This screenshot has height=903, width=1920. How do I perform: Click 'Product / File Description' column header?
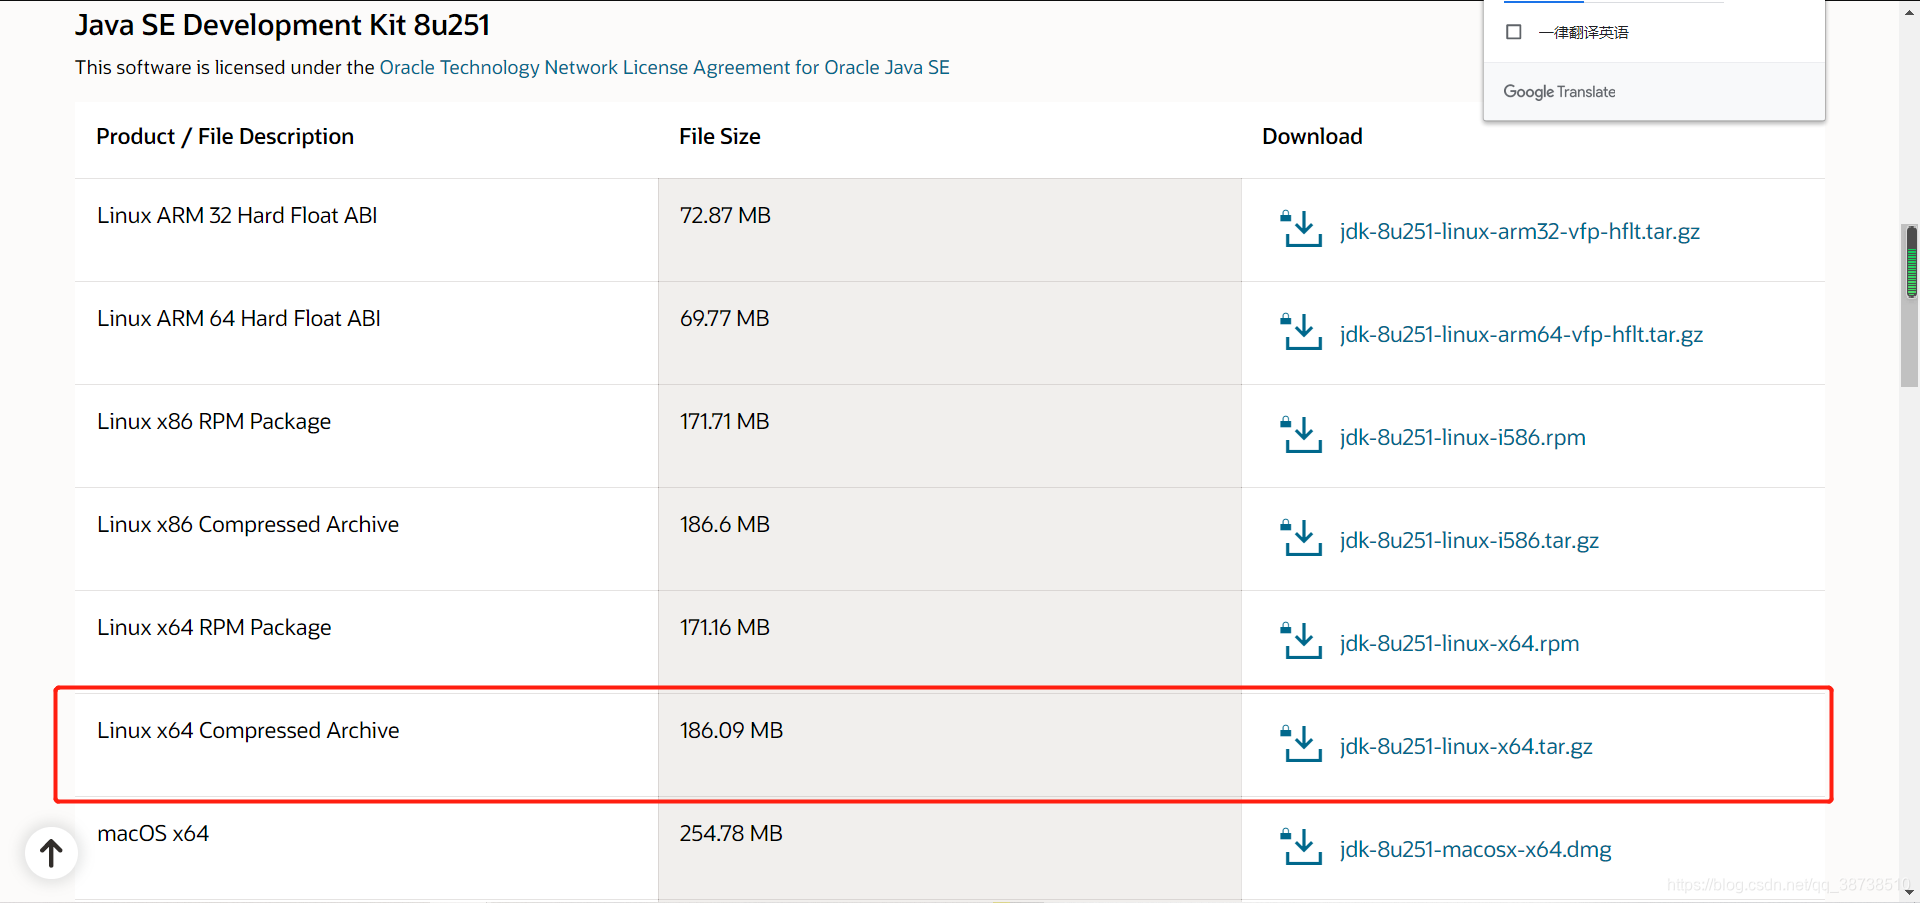pyautogui.click(x=225, y=137)
